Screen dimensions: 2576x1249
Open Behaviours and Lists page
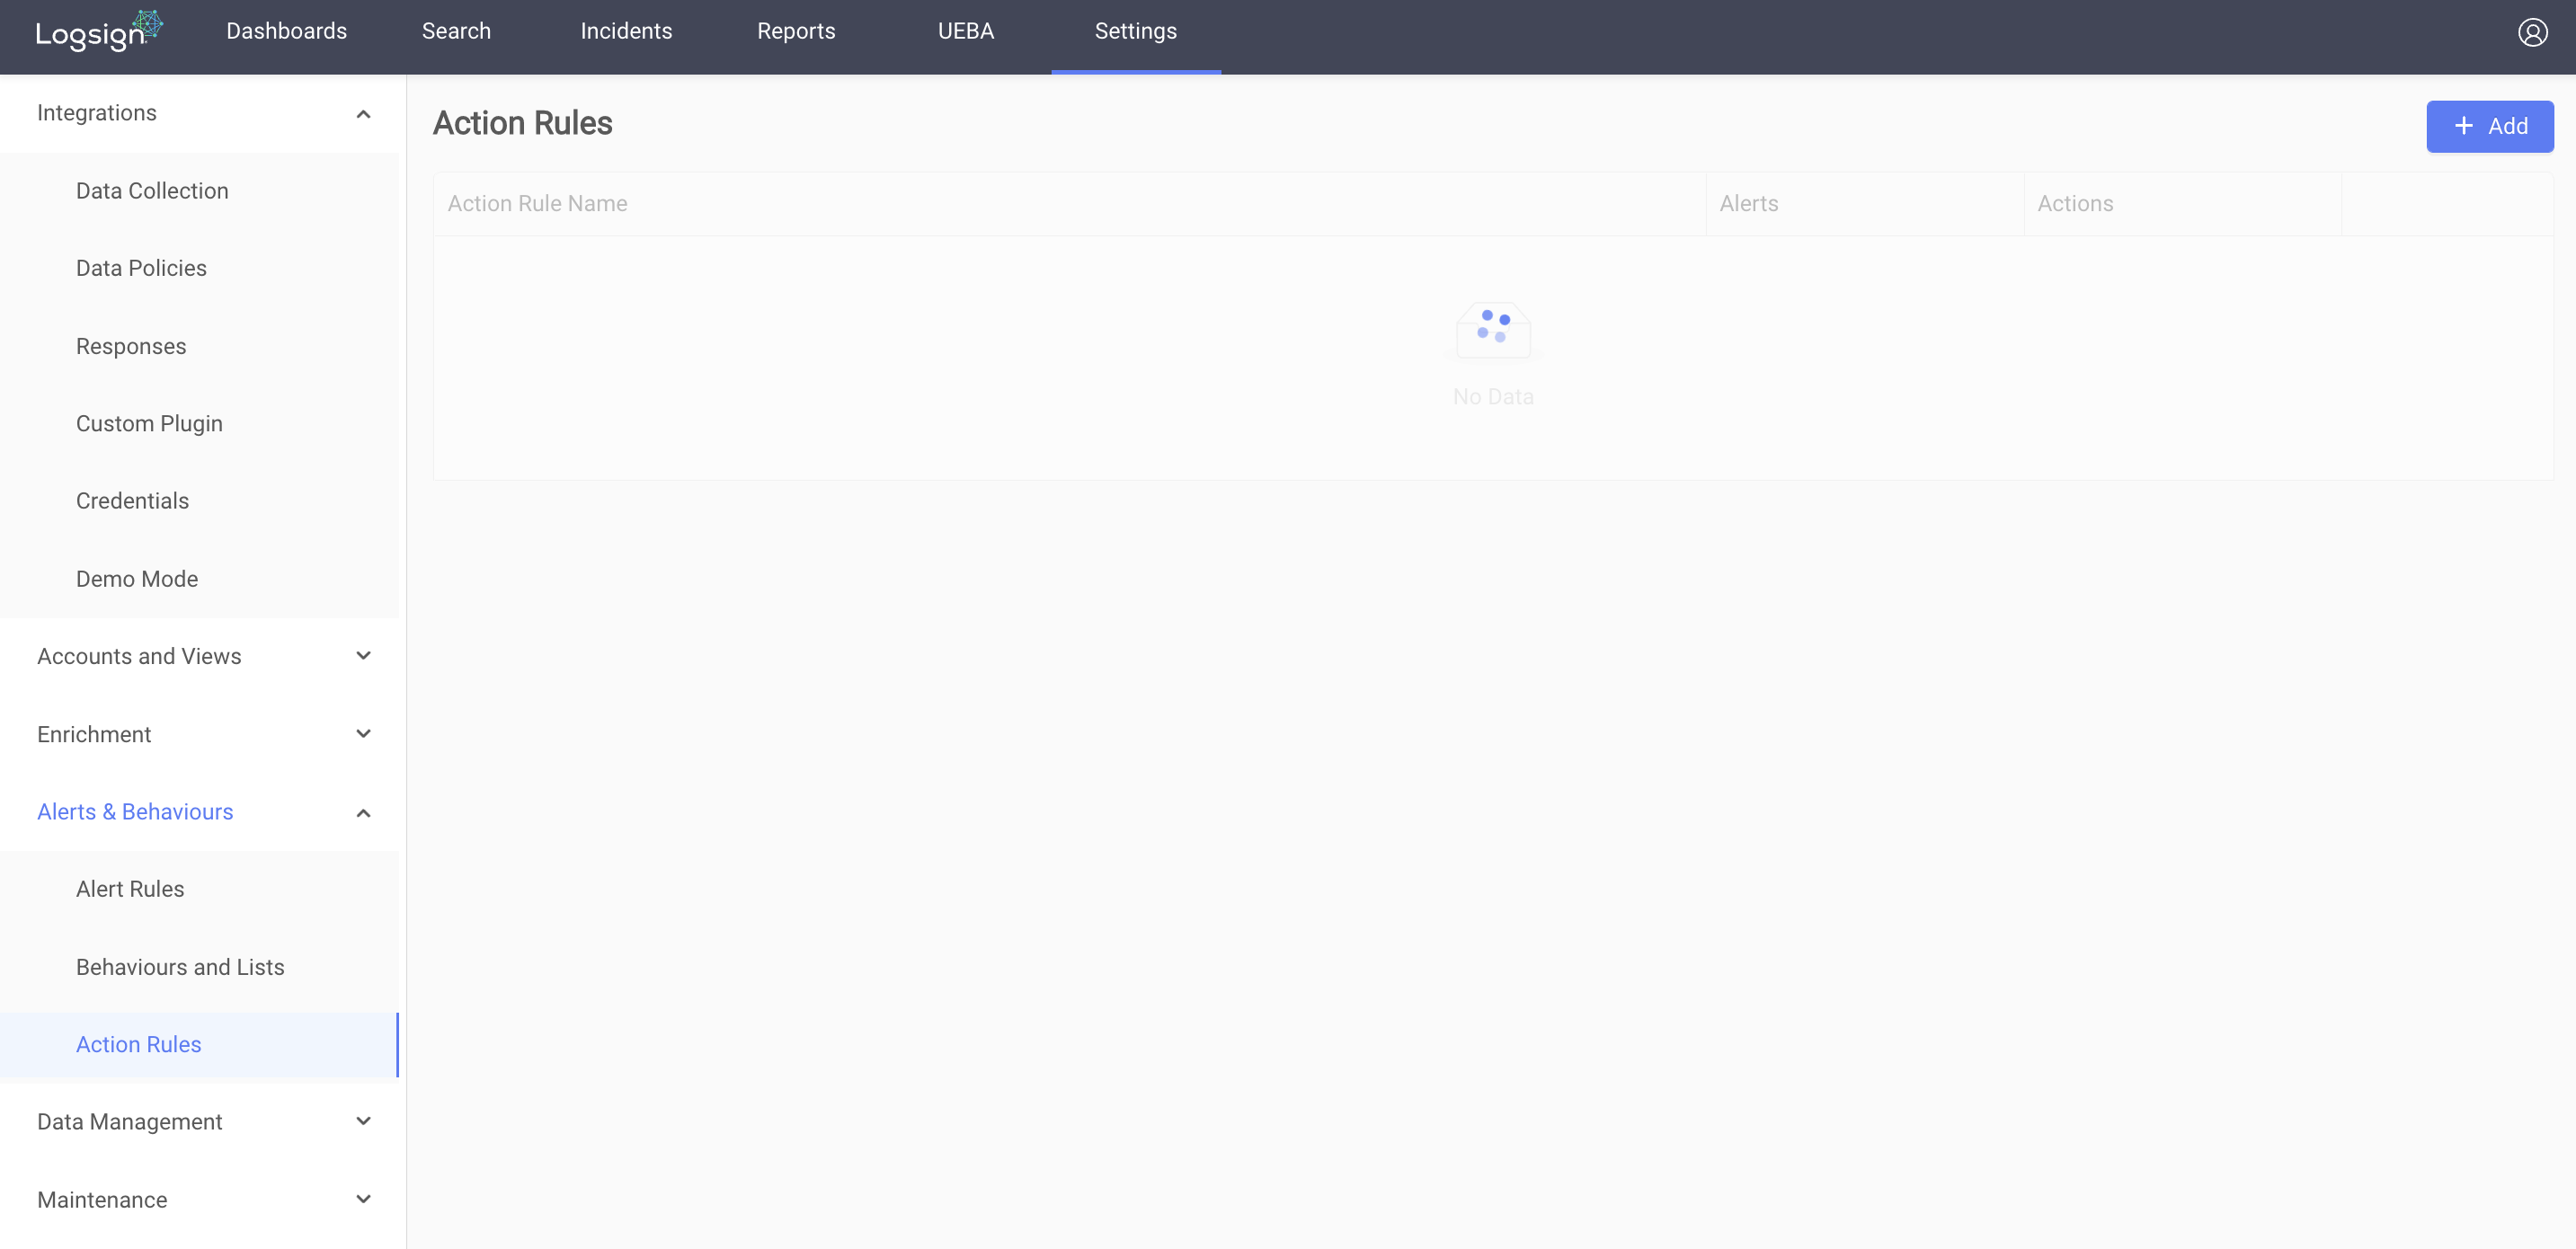pyautogui.click(x=180, y=967)
